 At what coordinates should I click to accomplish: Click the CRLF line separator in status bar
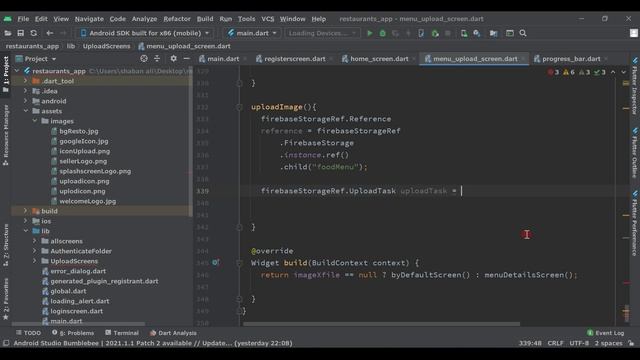pyautogui.click(x=555, y=343)
